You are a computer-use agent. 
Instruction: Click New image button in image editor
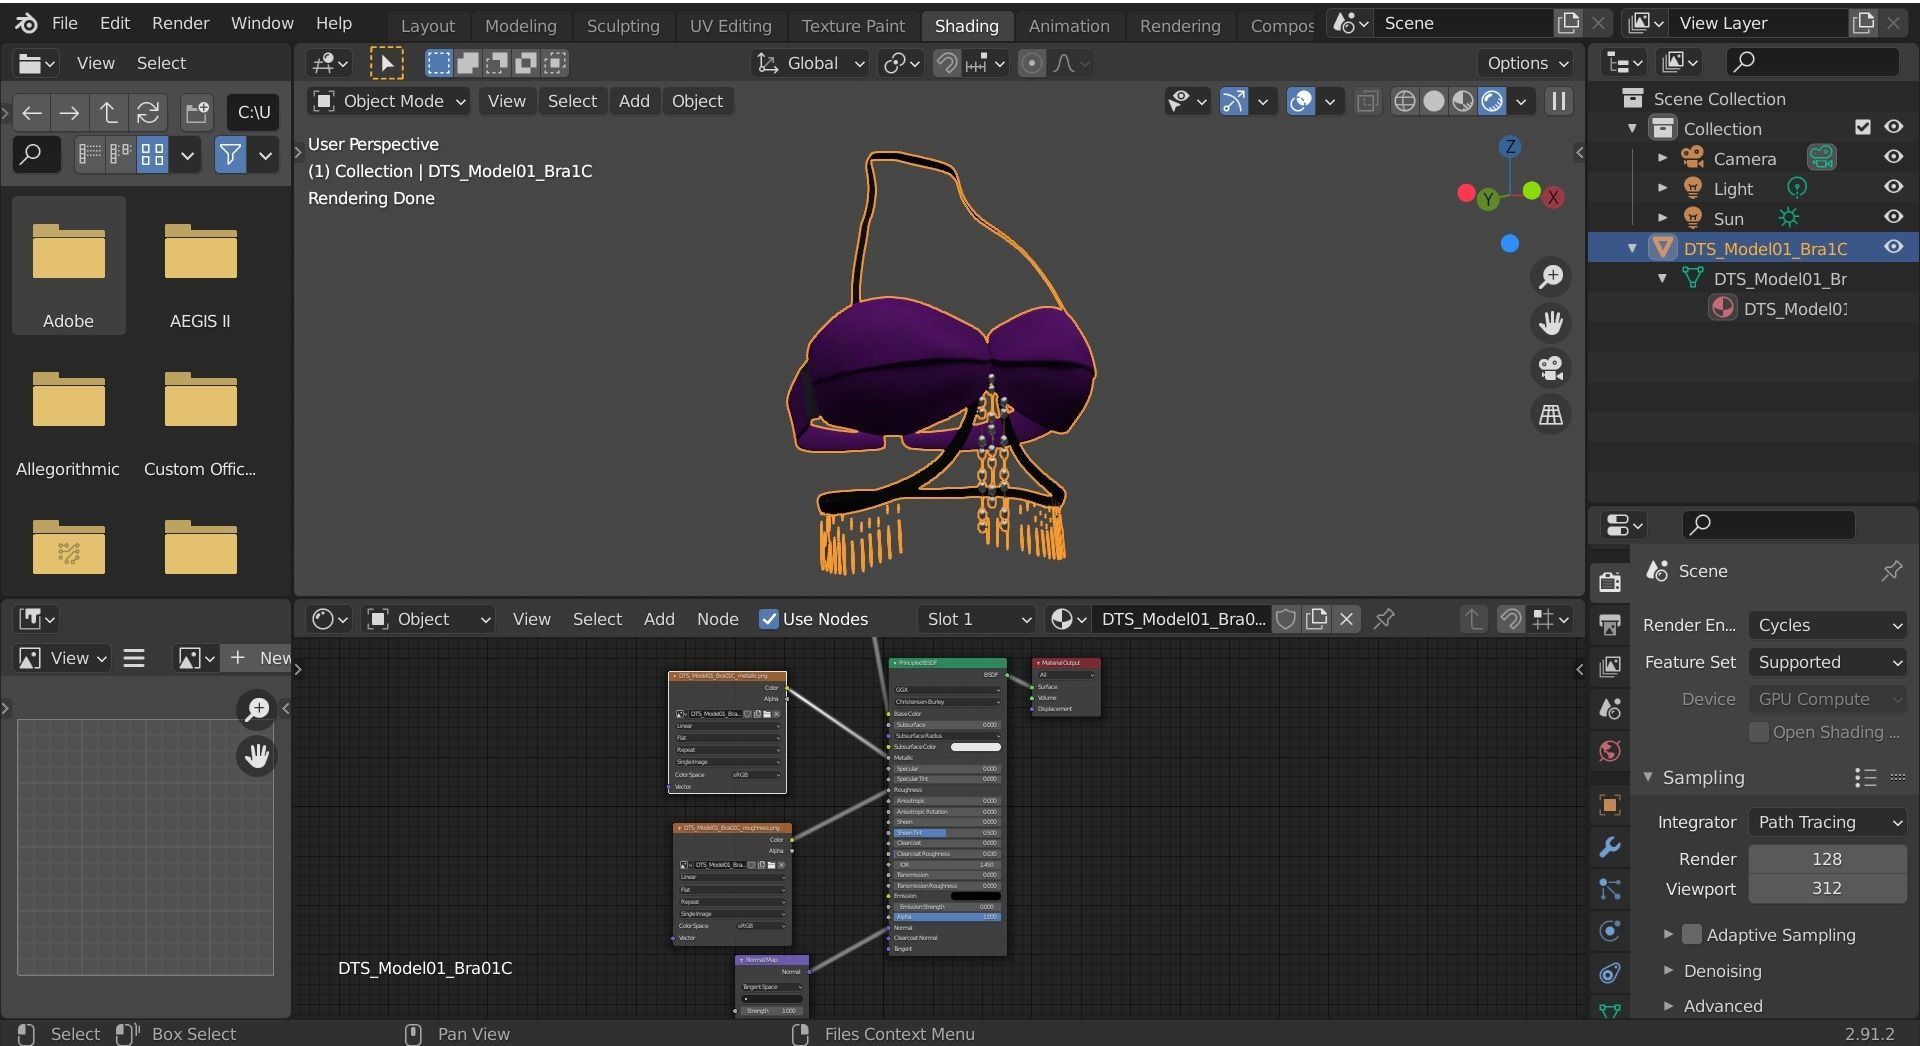[259, 658]
